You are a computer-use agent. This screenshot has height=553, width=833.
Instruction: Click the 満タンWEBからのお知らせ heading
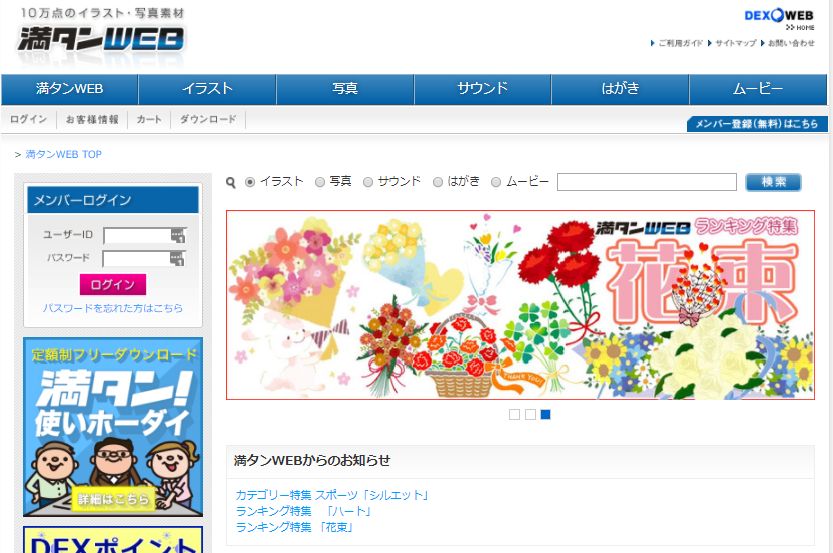point(312,461)
